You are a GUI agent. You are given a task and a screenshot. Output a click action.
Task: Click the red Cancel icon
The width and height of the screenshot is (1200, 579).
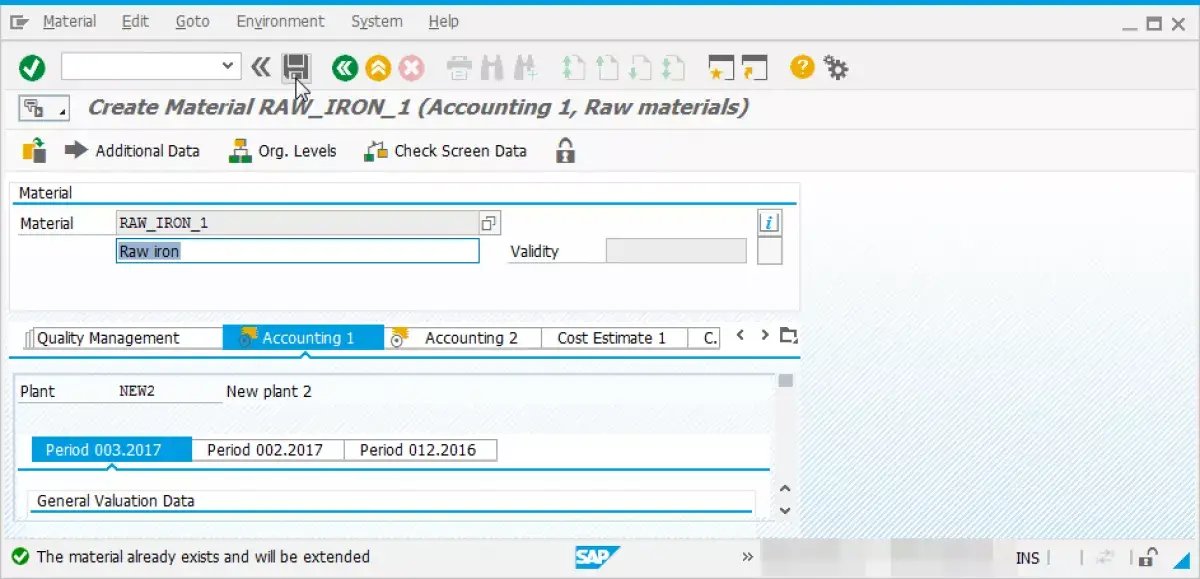coord(410,68)
